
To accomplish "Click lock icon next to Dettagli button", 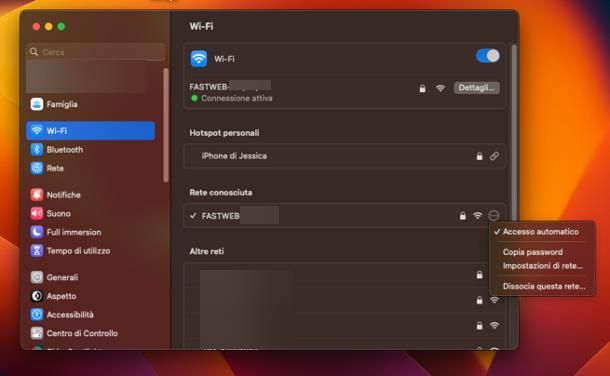I will (x=422, y=88).
